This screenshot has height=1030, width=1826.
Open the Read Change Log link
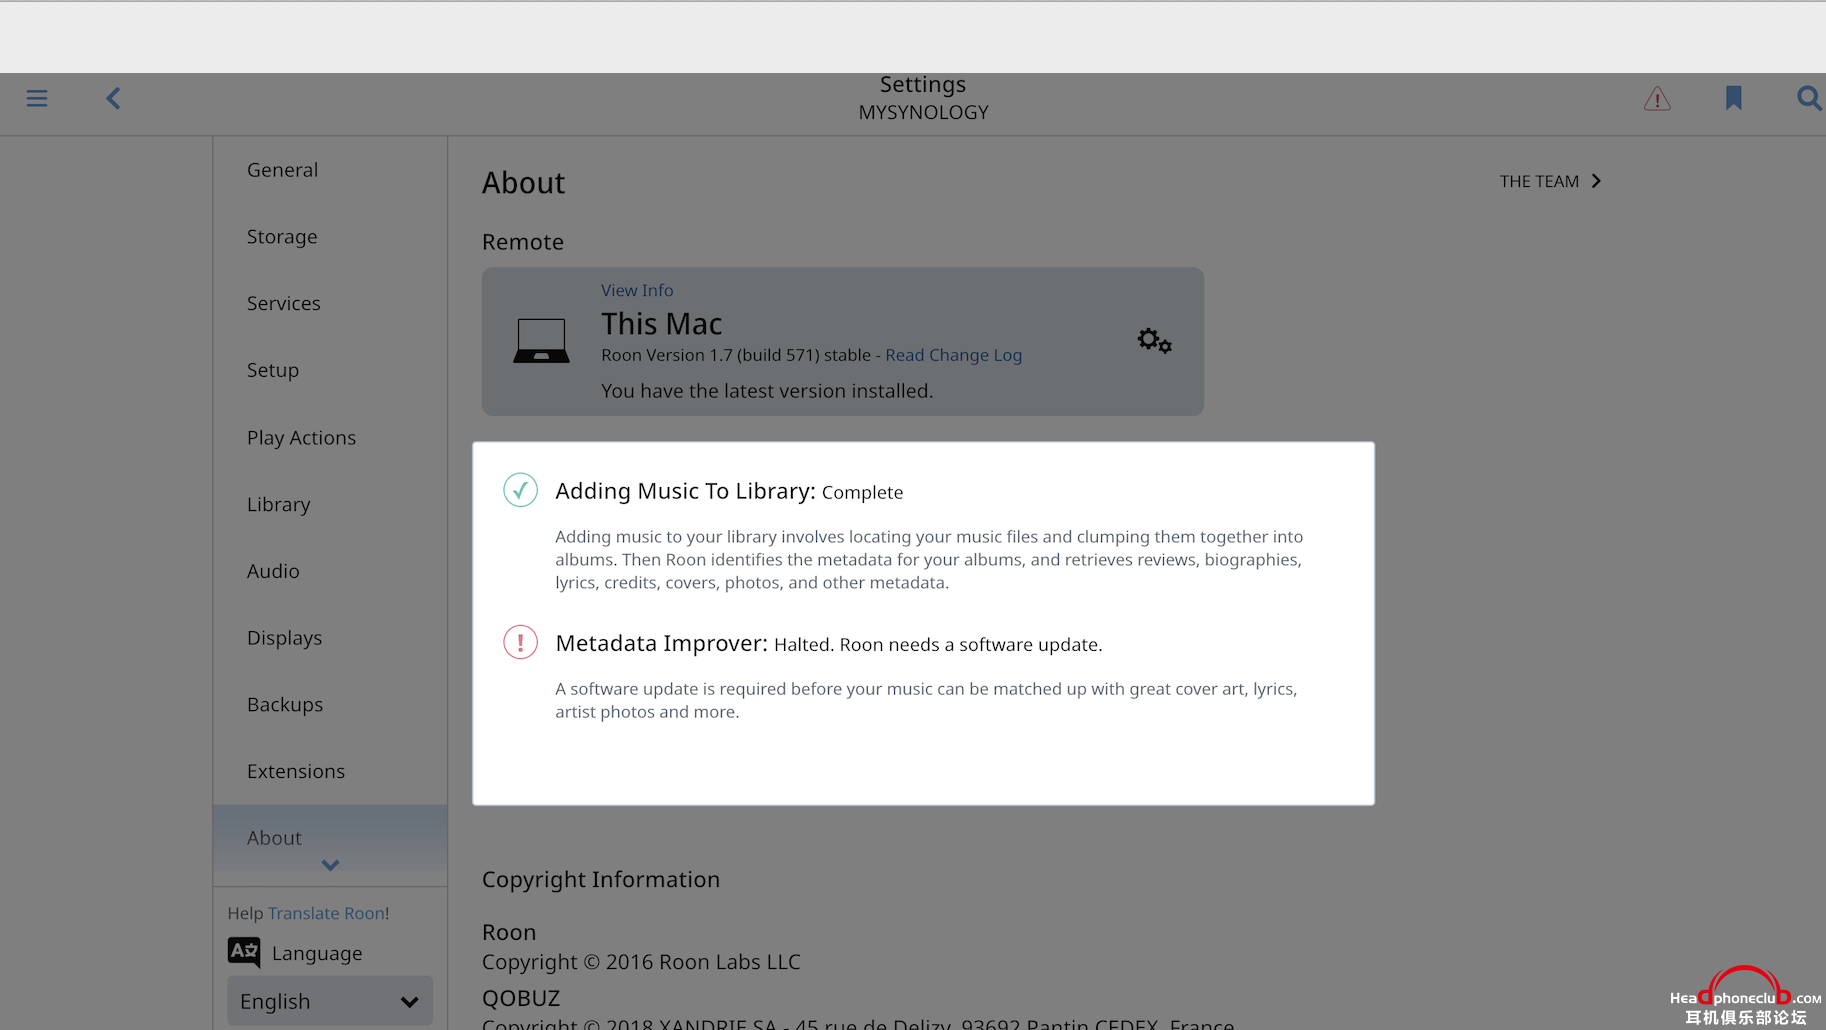953,355
